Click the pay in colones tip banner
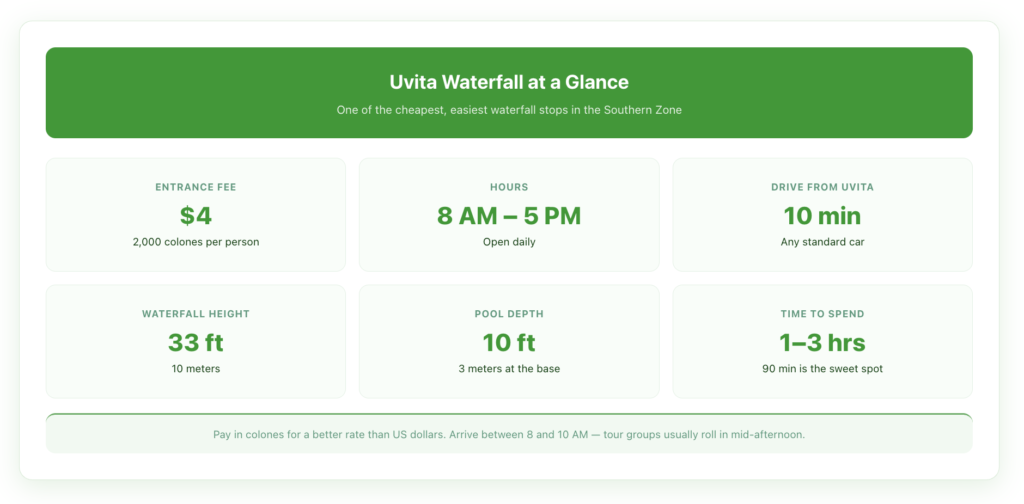Image resolution: width=1024 pixels, height=504 pixels. [x=509, y=433]
